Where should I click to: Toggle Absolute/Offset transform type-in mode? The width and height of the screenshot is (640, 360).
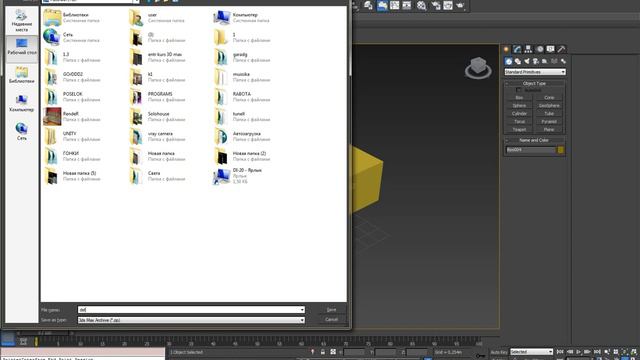tap(333, 352)
